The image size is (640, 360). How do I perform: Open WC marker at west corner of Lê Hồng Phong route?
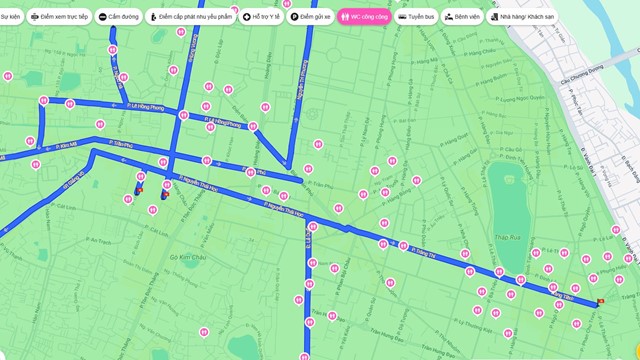[x=44, y=101]
